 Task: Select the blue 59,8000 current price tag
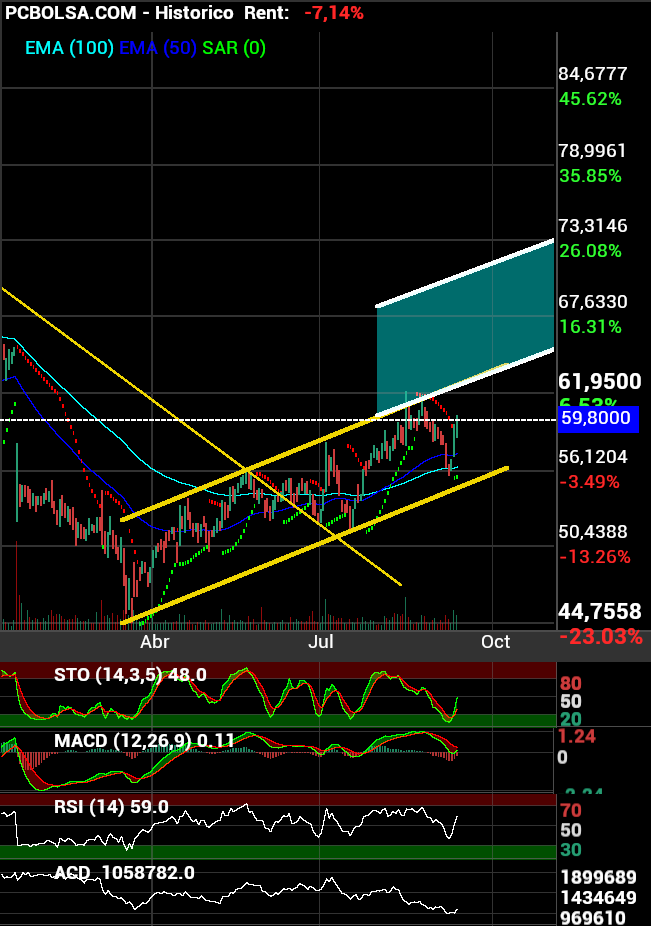[x=598, y=419]
